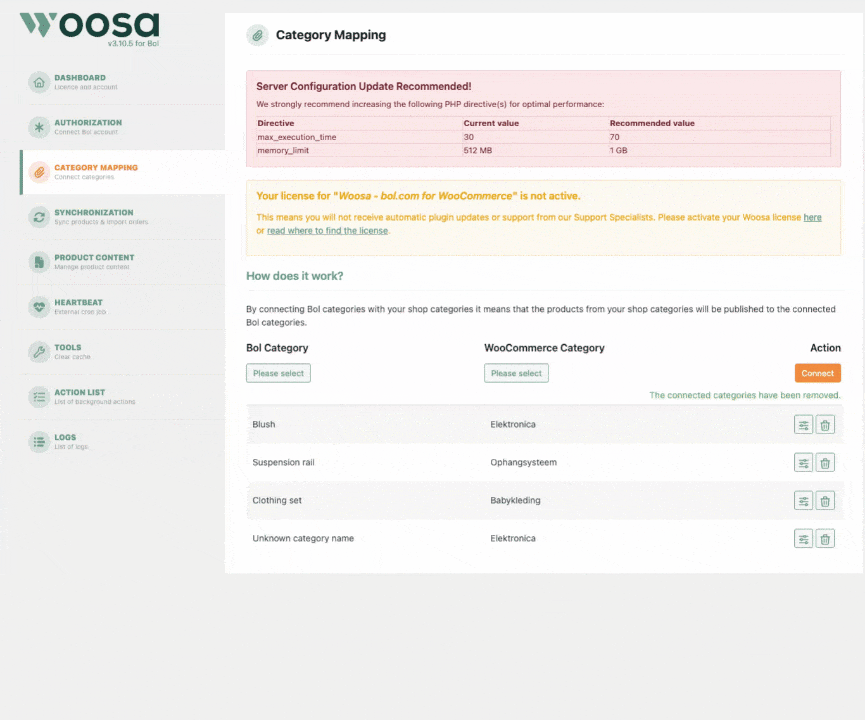Screen dimensions: 865x720
Task: Click the Suspension rail category text
Action: 284,462
